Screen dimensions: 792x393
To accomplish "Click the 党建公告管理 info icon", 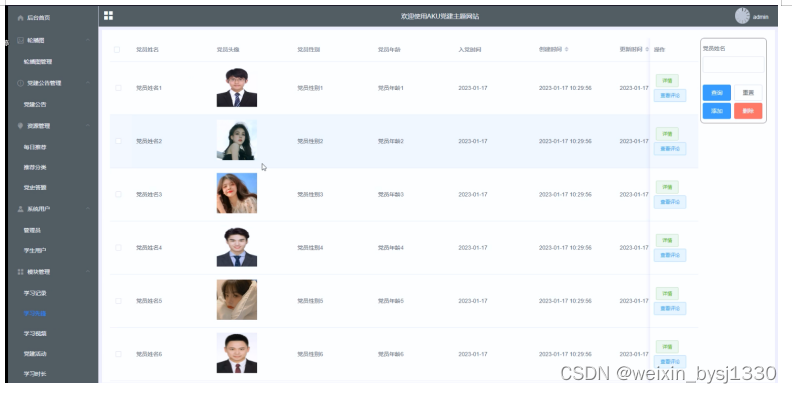I will (20, 83).
